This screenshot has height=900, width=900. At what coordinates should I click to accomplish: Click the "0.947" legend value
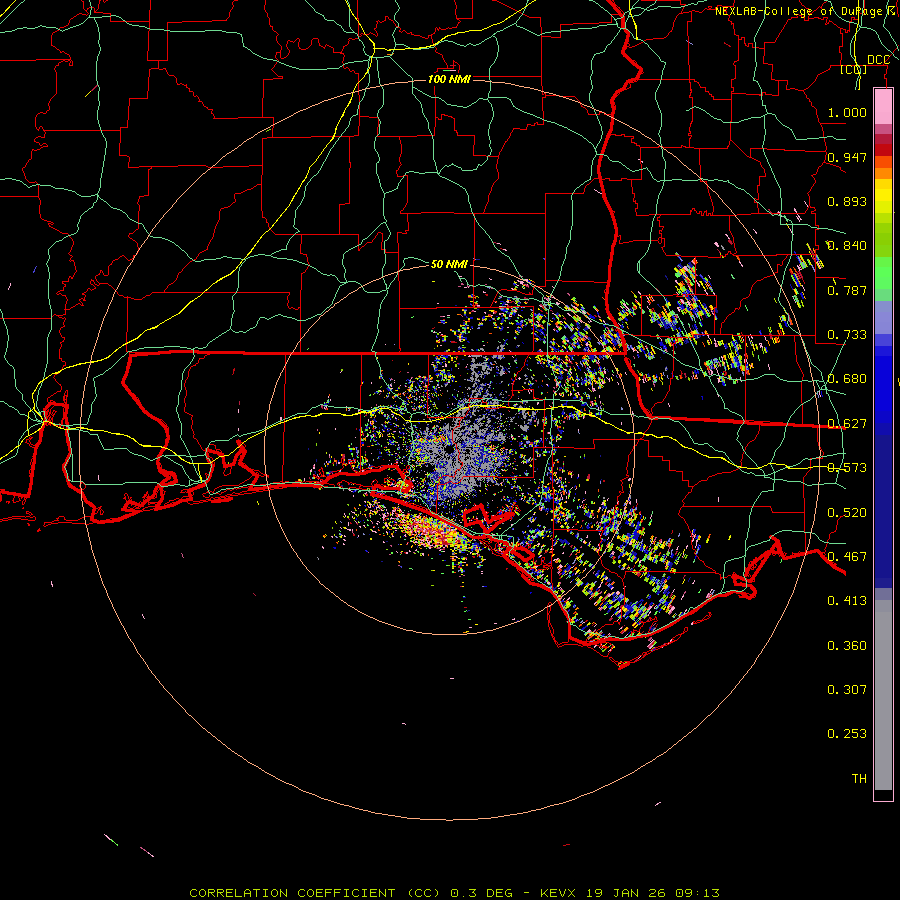[x=847, y=157]
